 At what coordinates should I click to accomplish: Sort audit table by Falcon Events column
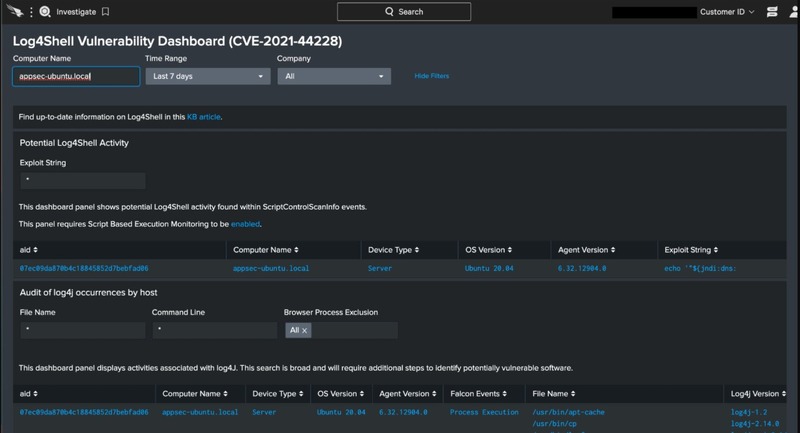point(482,394)
